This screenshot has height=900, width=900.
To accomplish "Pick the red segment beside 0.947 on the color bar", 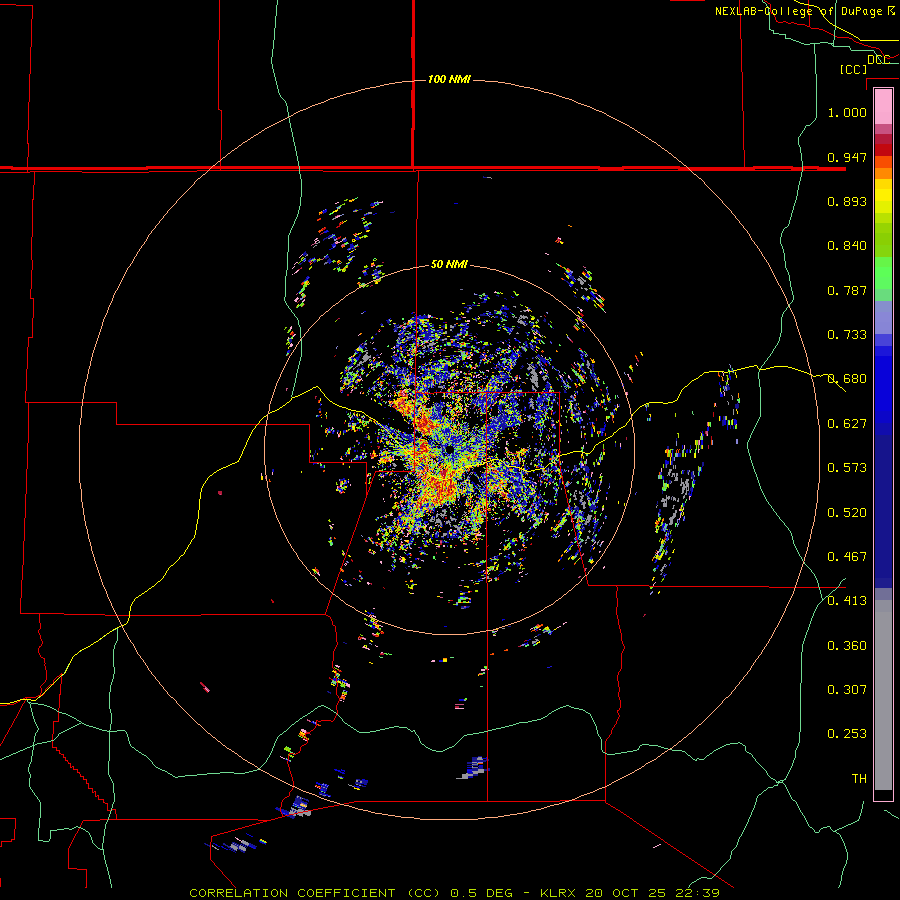I will 883,150.
